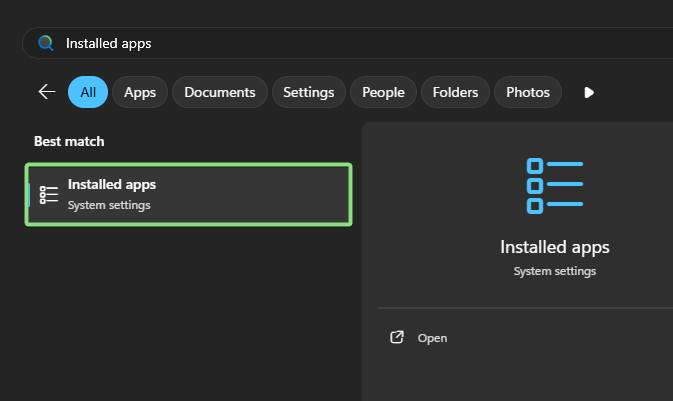Click the list icon beside Installed apps result
This screenshot has width=673, height=401.
pyautogui.click(x=49, y=194)
